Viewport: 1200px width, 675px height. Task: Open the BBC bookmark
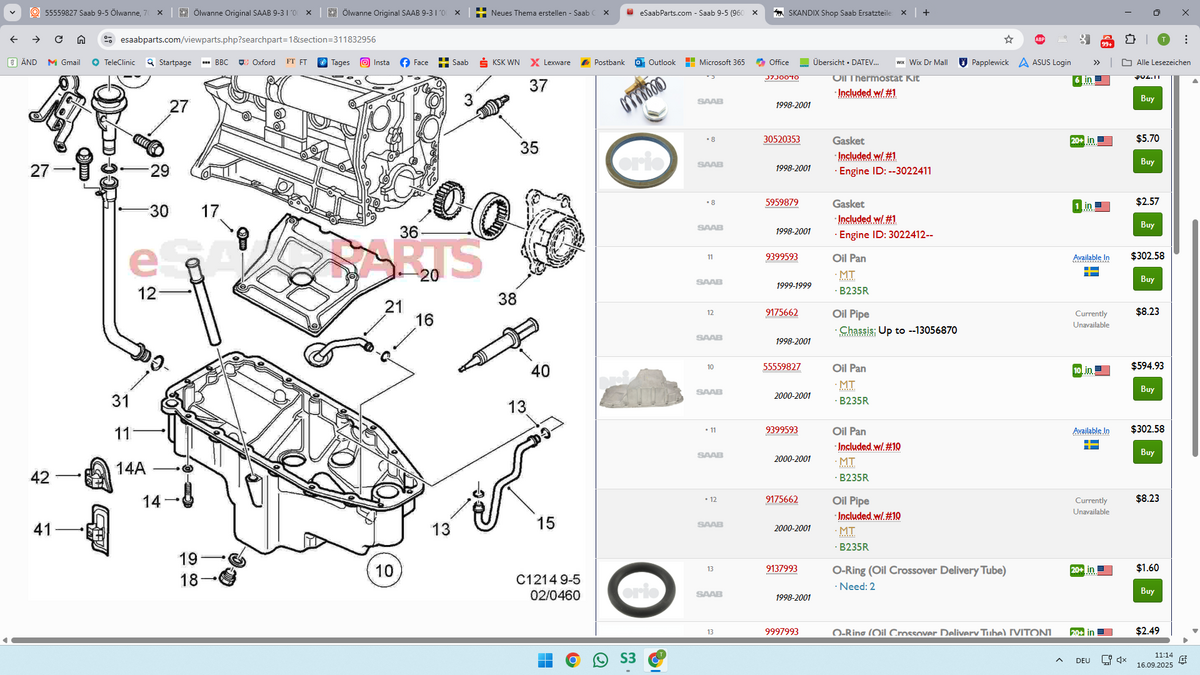[215, 62]
